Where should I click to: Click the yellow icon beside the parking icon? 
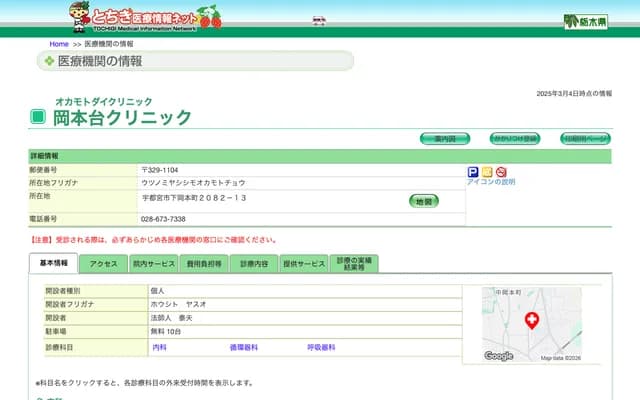[487, 172]
